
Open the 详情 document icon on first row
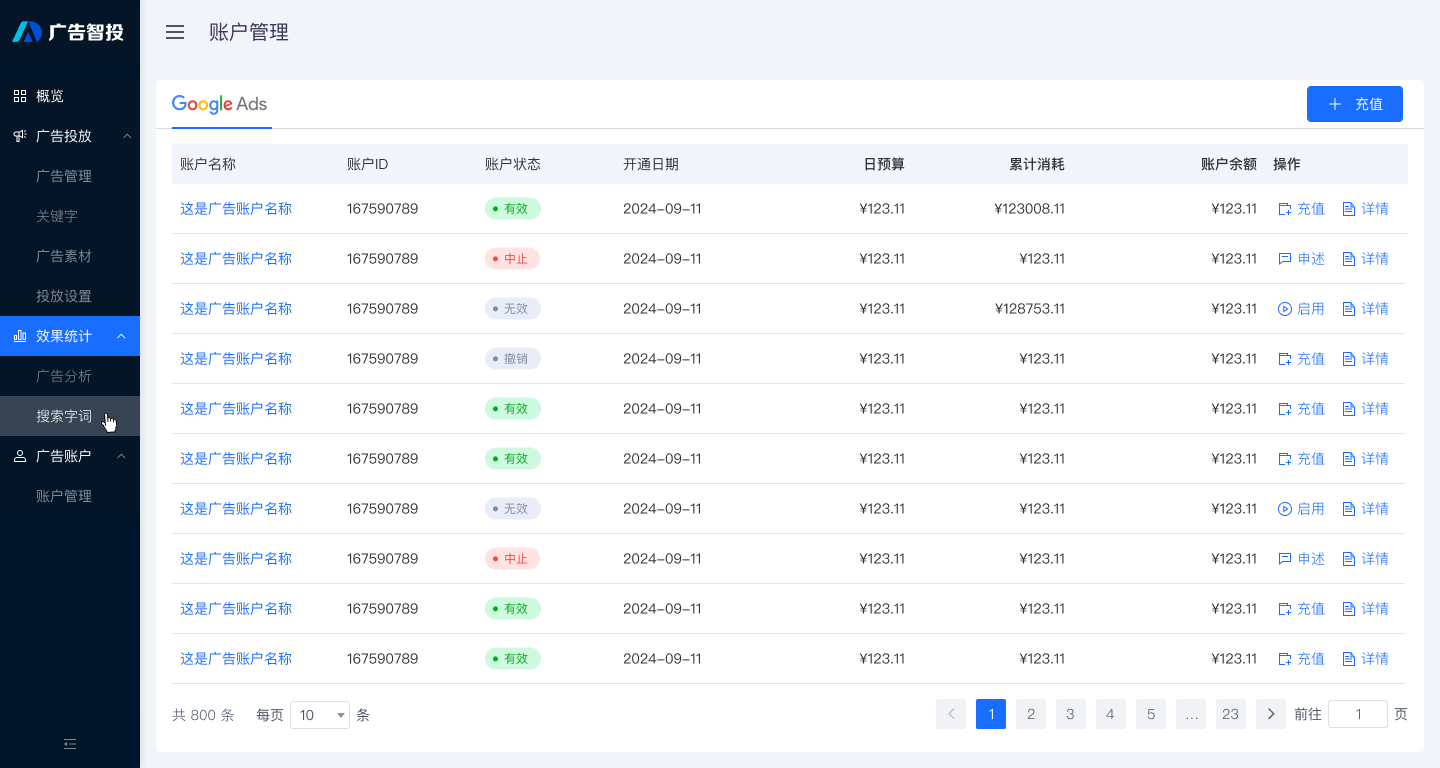1348,208
